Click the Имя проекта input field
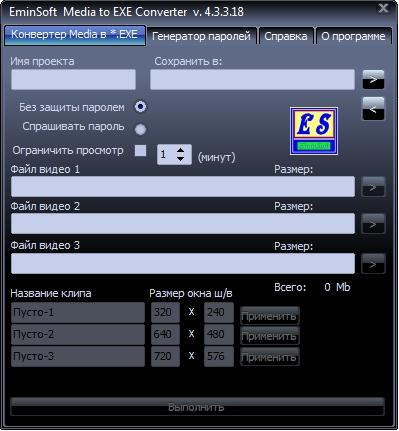Screen dimensions: 399x431 coord(73,79)
